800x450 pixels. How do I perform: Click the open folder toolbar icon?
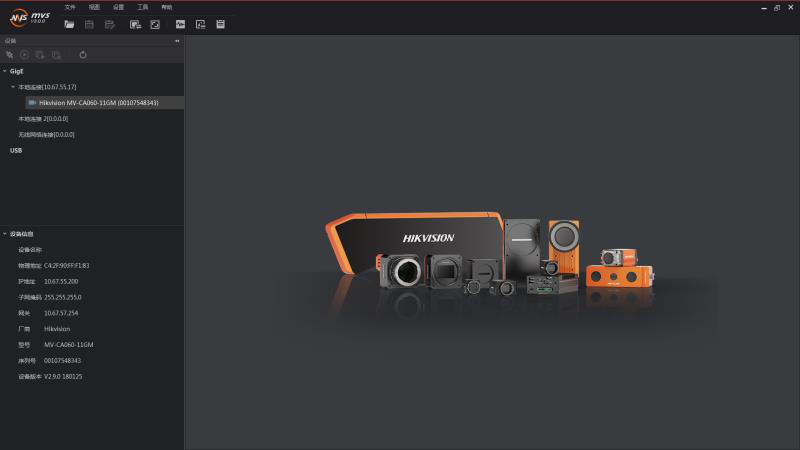(69, 24)
